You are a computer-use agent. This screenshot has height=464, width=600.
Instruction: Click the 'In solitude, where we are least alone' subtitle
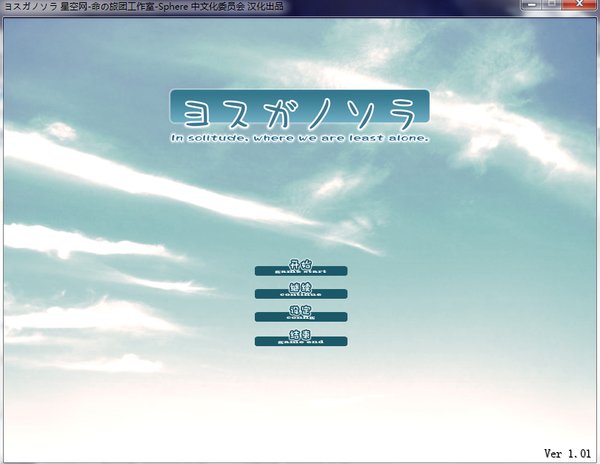click(299, 138)
